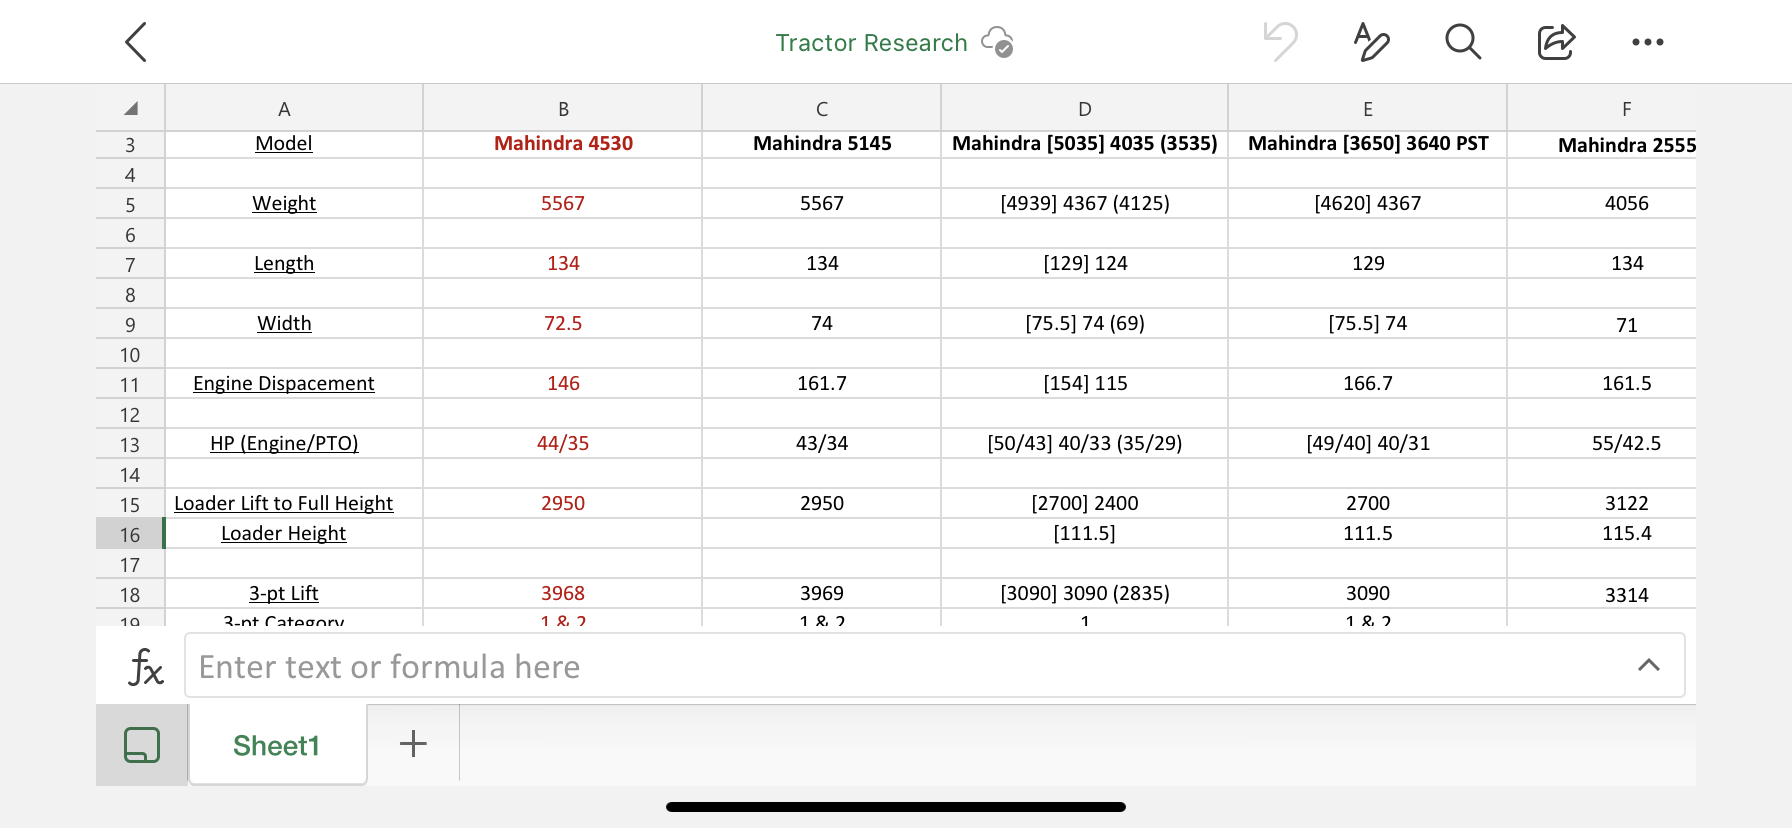Add a new sheet with plus button

pos(413,743)
